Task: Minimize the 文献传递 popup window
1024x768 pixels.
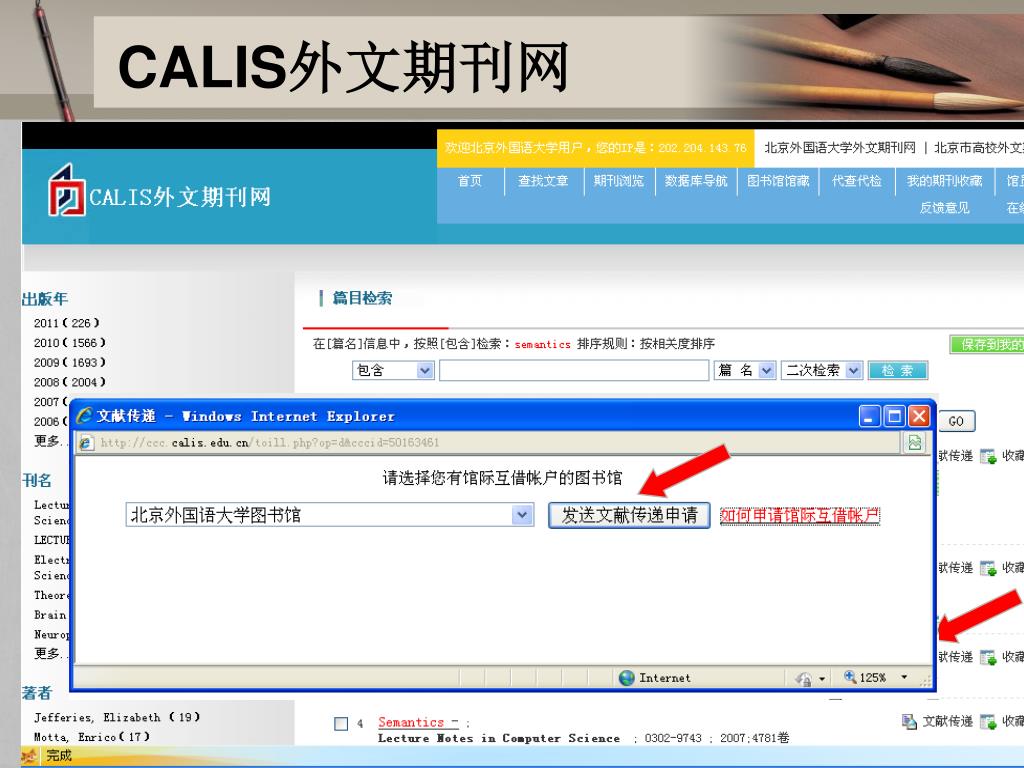Action: (869, 416)
